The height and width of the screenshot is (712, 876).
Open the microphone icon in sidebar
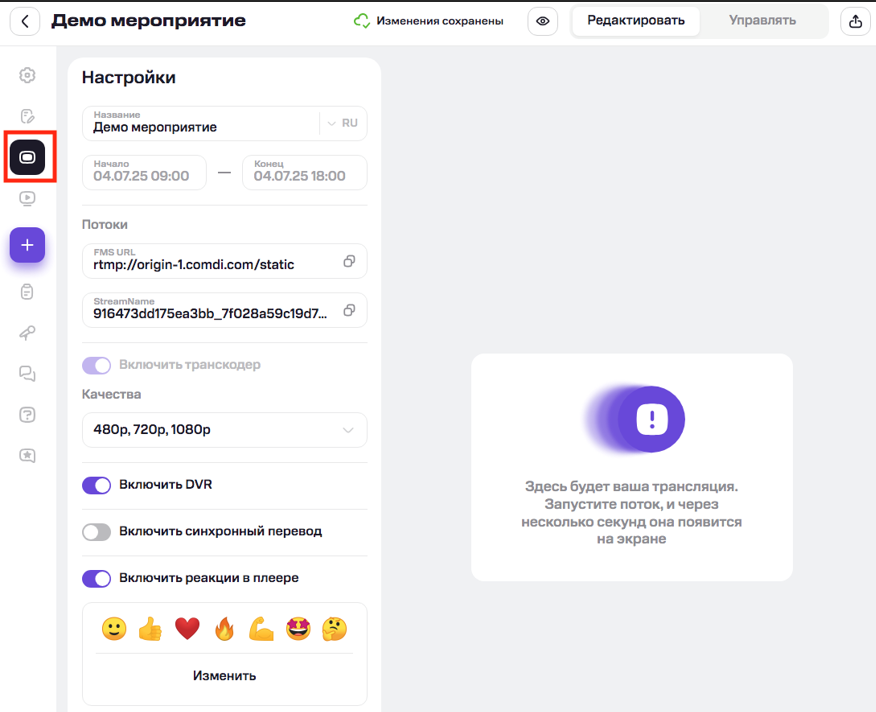(x=27, y=333)
